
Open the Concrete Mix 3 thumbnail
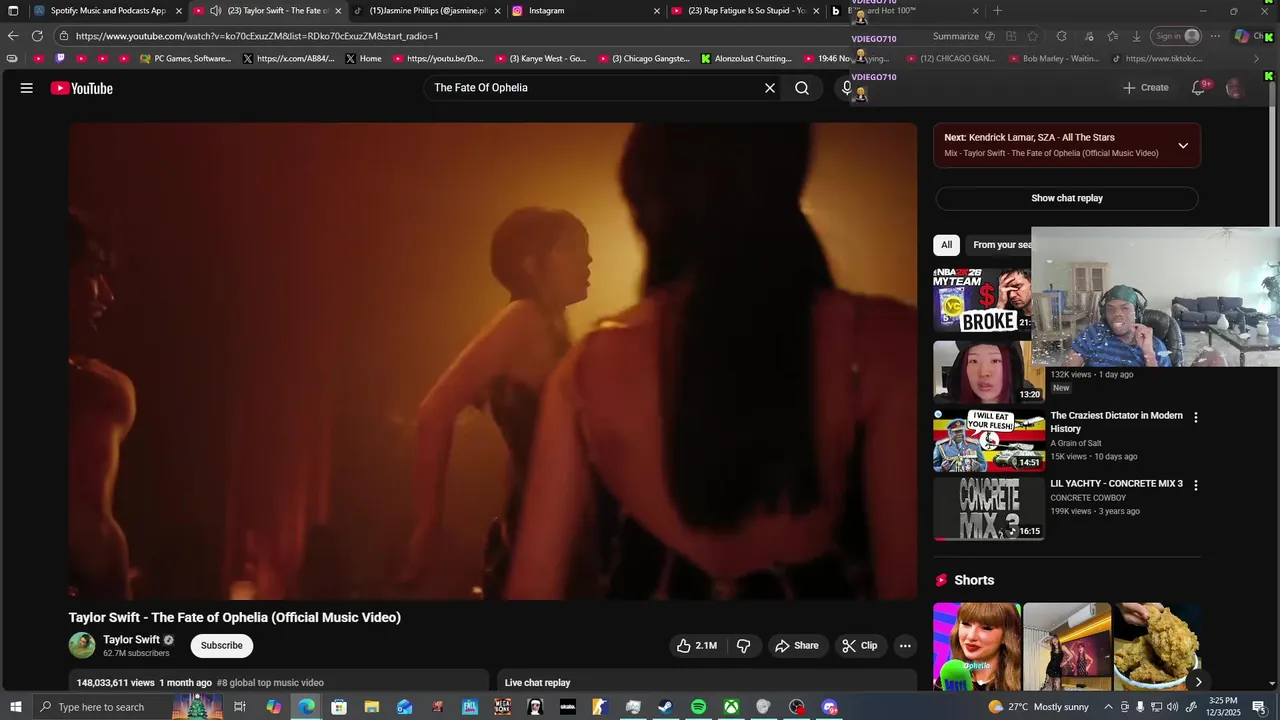click(x=989, y=508)
